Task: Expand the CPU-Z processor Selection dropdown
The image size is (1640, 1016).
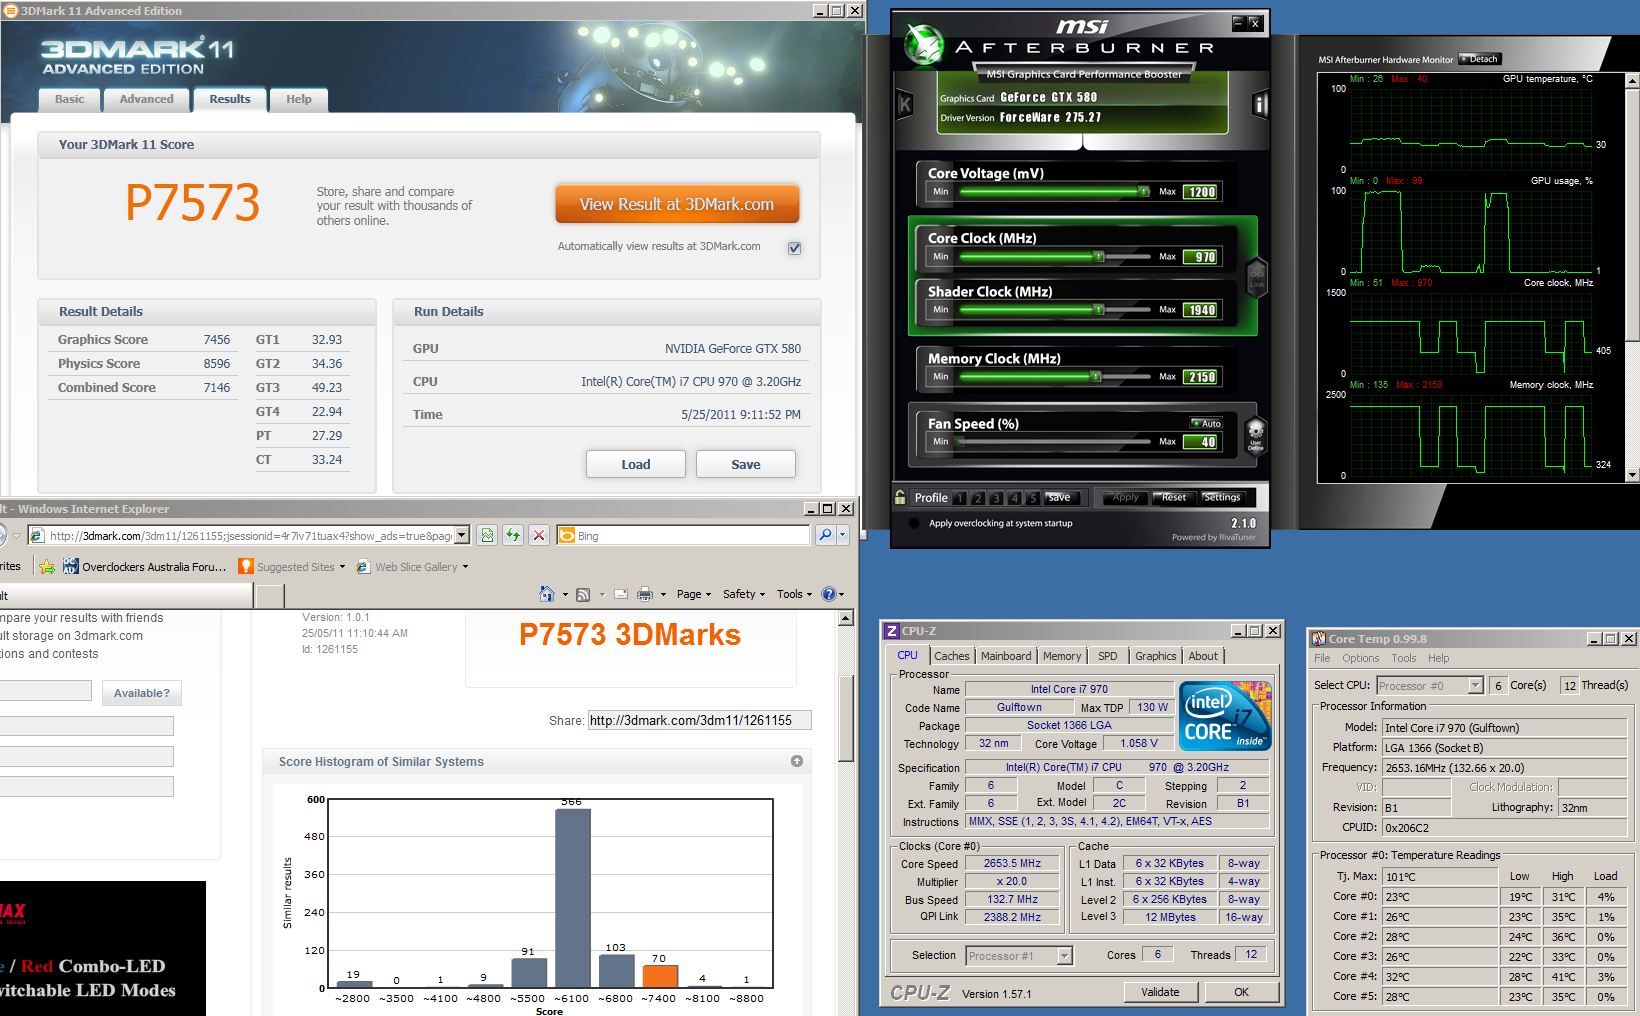Action: (x=1064, y=956)
